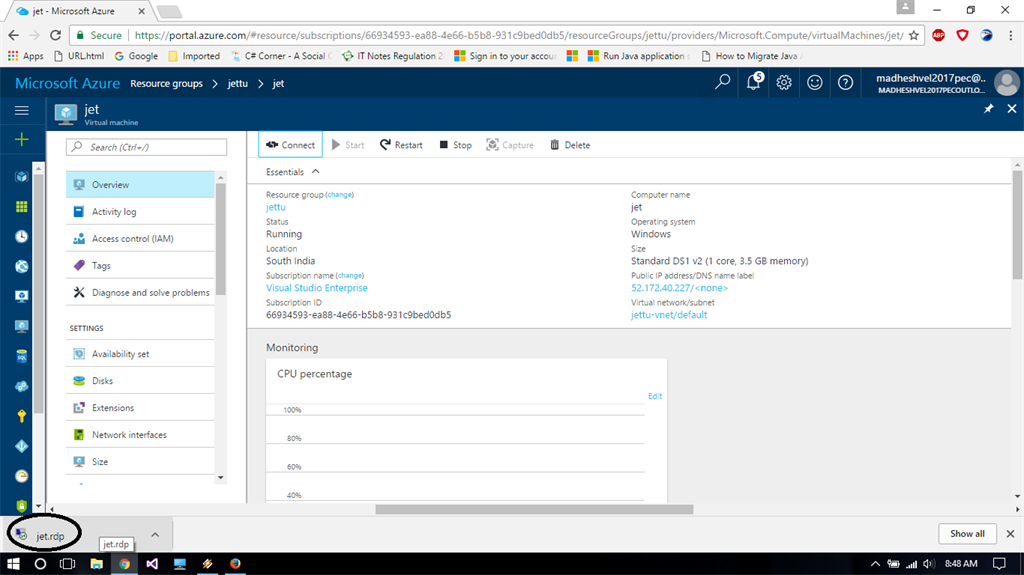Open Windows Start menu

pos(13,563)
